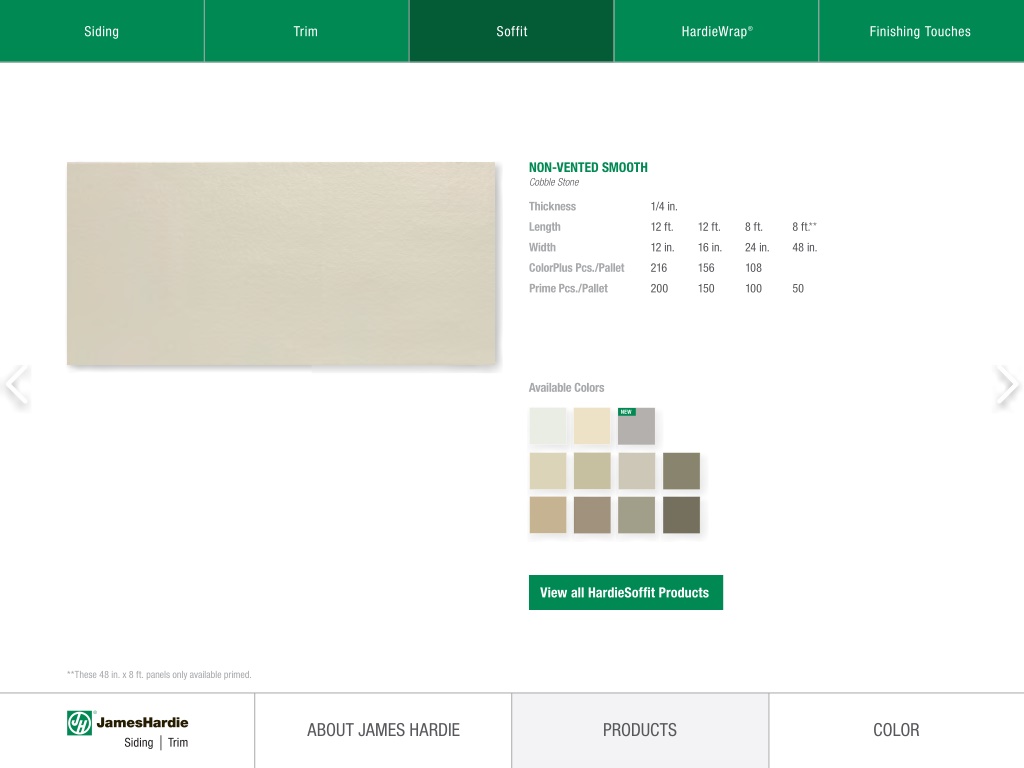Select tan swatch starting third row

click(x=548, y=515)
